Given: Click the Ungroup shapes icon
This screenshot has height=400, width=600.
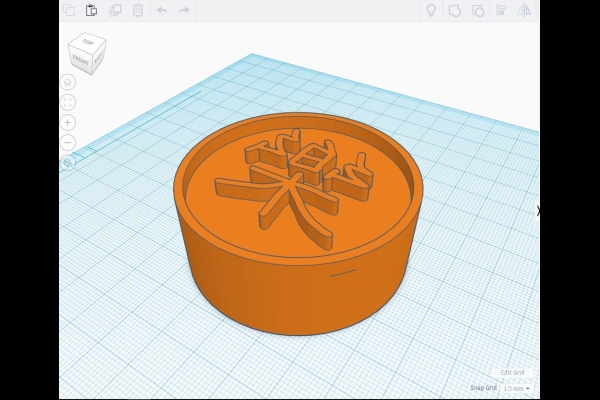Looking at the screenshot, I should coord(478,10).
